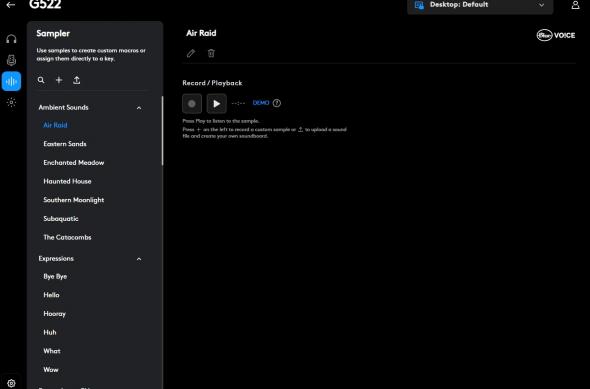The width and height of the screenshot is (590, 389).
Task: Select the Huh expression
Action: [50, 333]
